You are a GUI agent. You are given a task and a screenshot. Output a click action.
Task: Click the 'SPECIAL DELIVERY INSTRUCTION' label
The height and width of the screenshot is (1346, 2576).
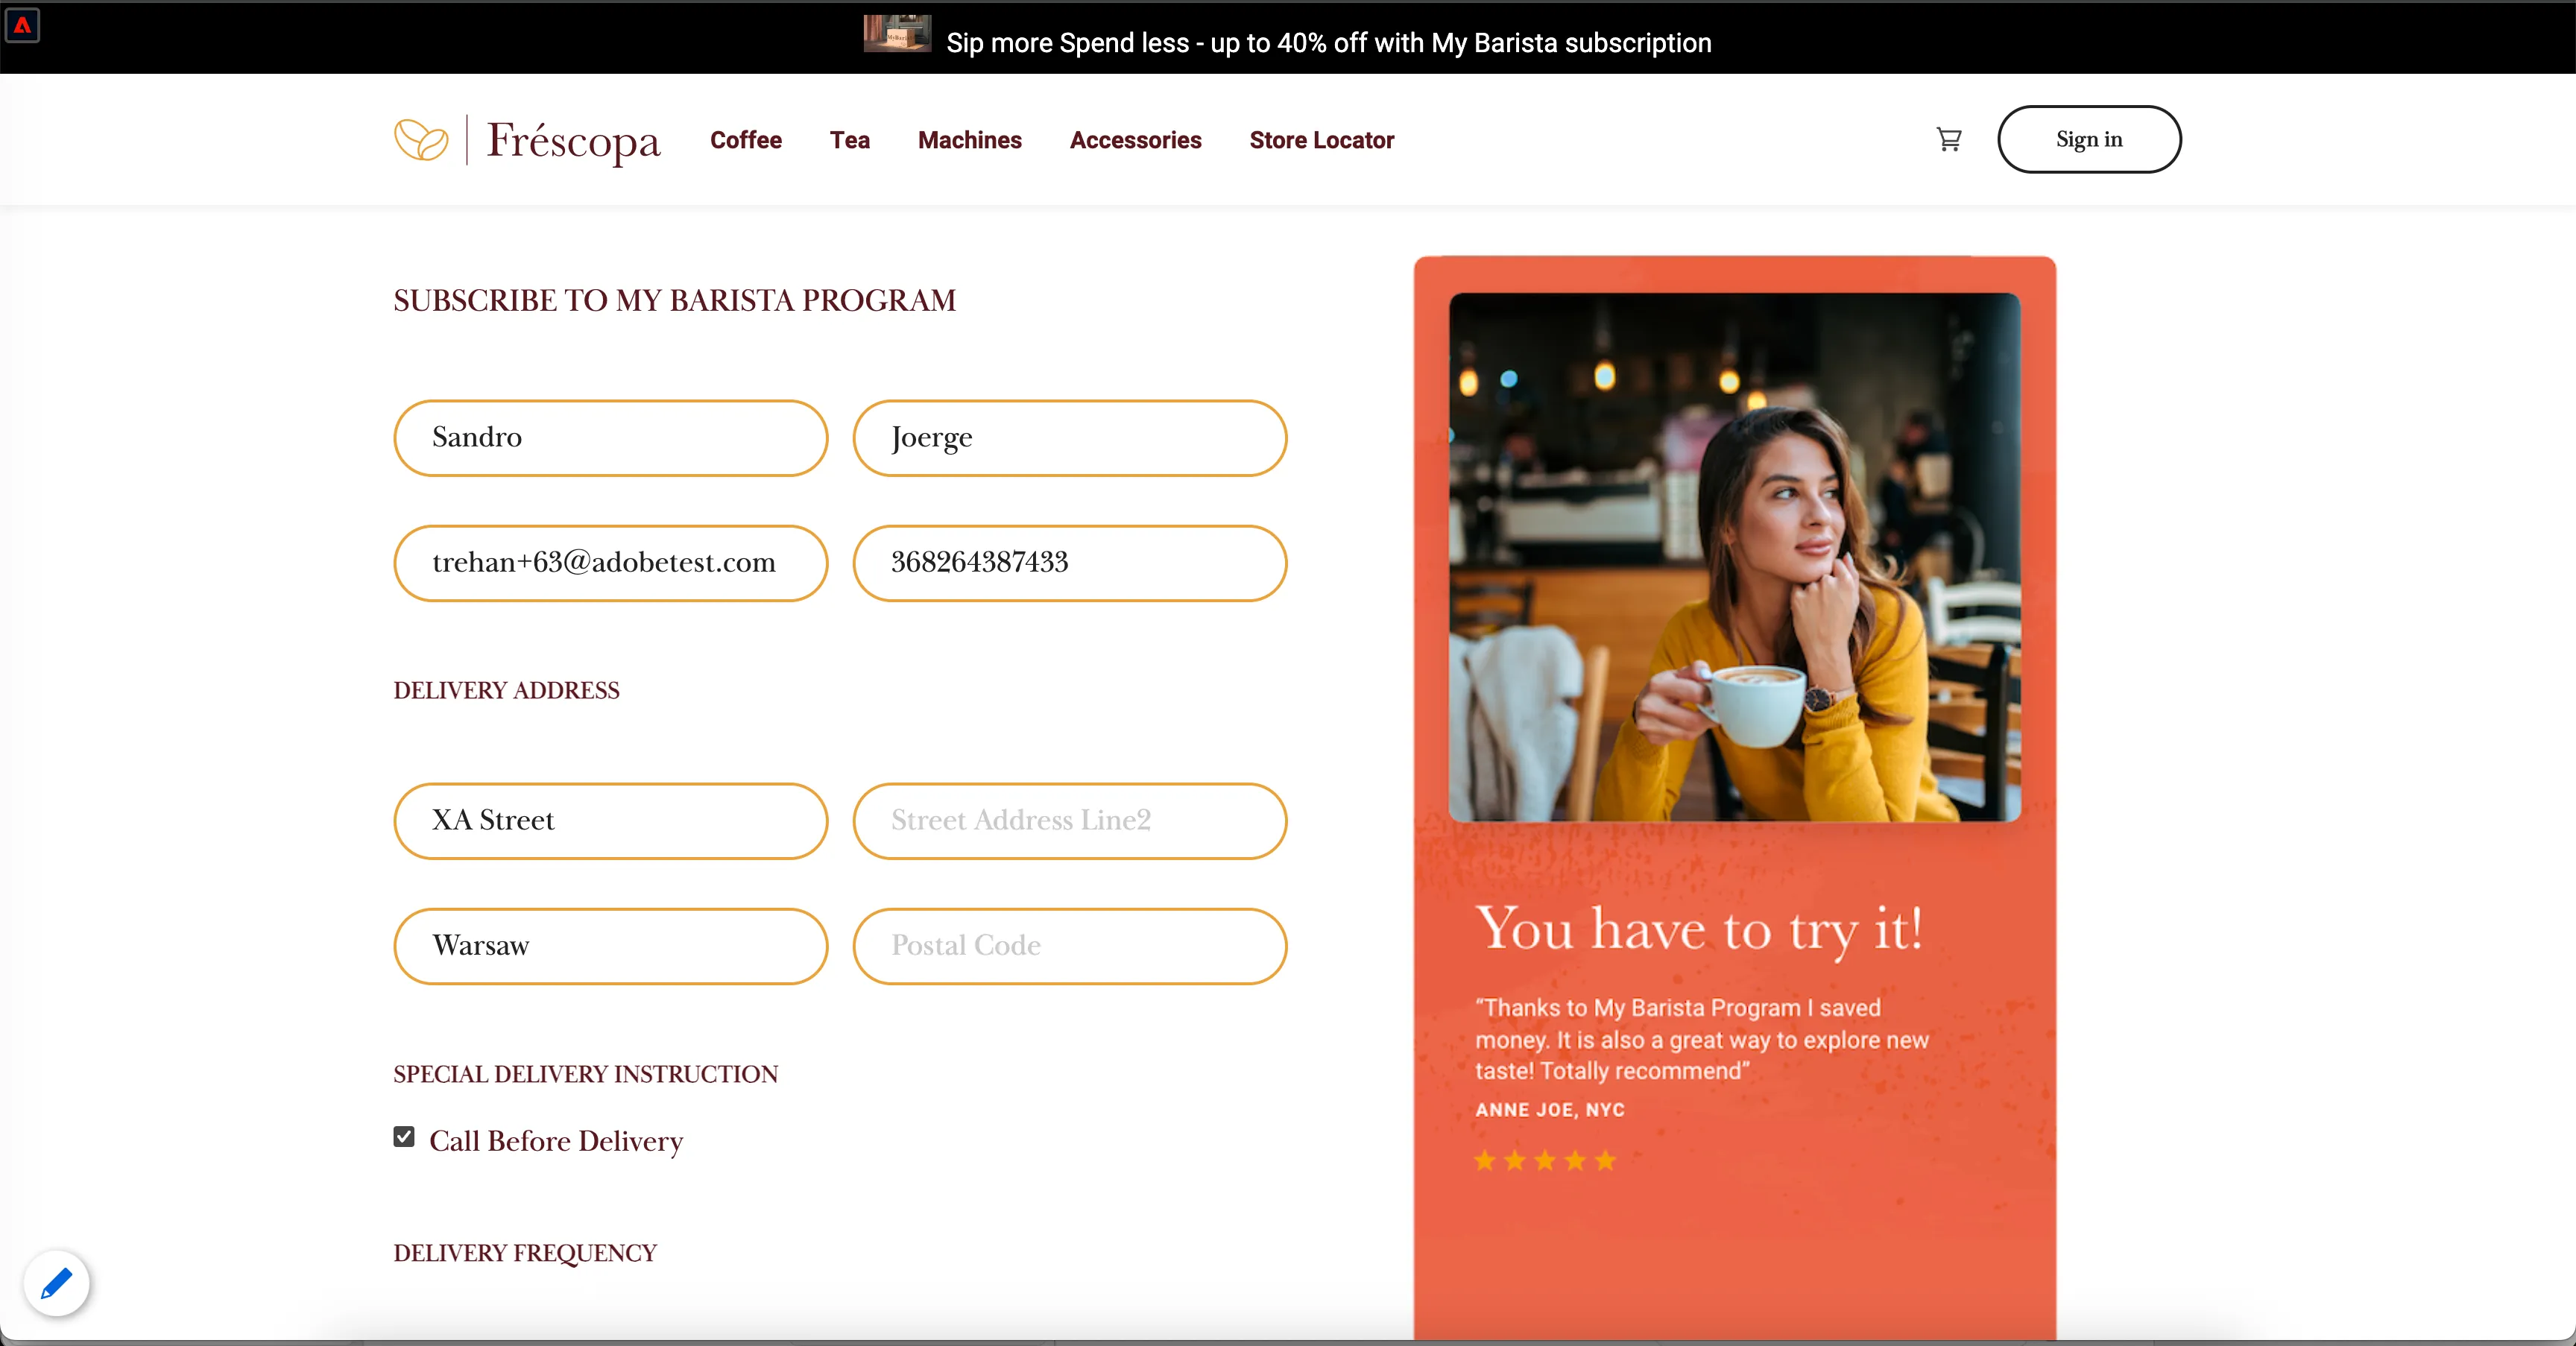tap(586, 1074)
